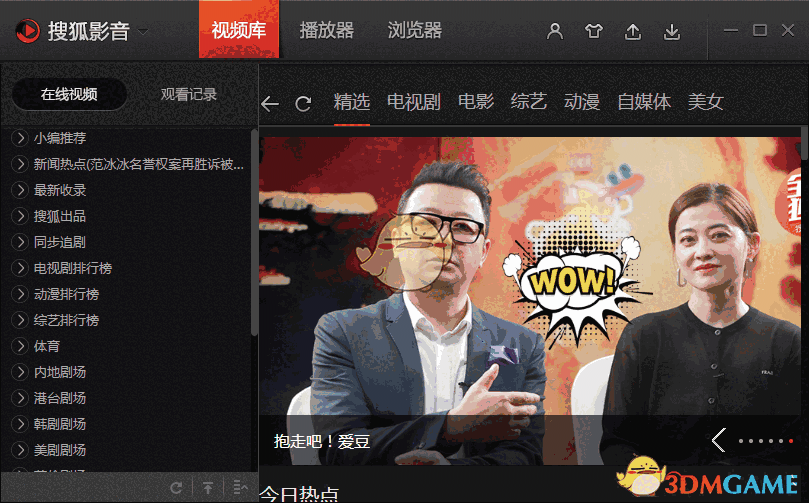Expand the 体育 arrow

click(20, 346)
